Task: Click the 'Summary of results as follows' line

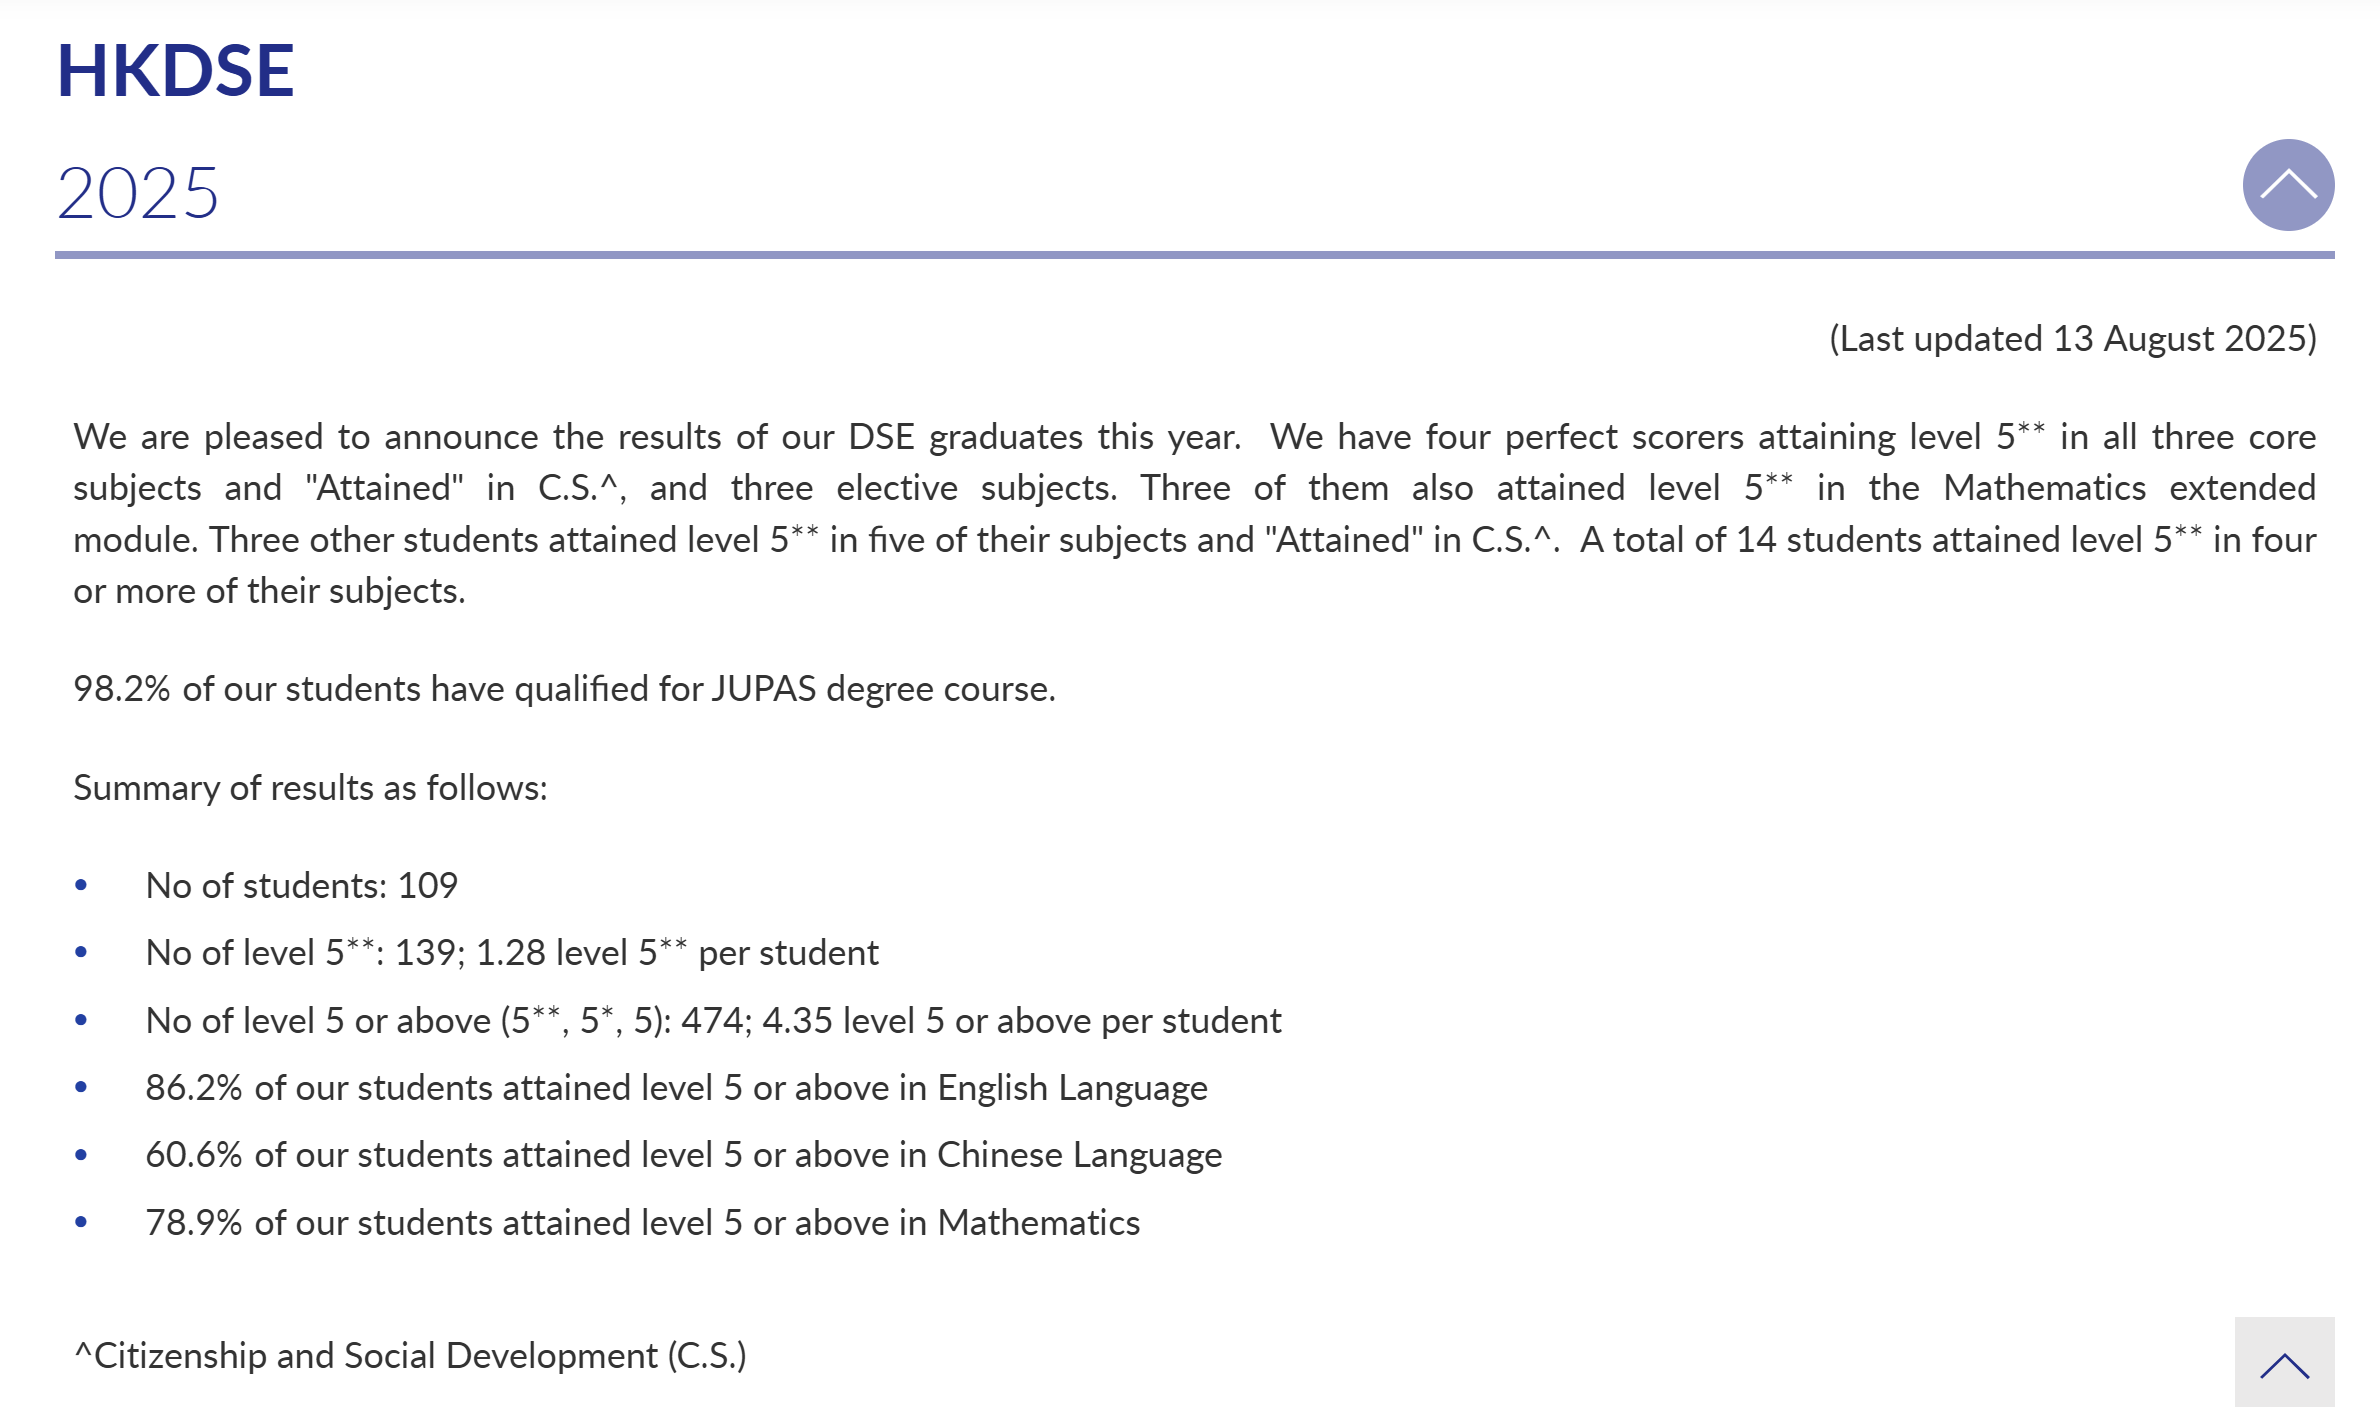Action: (310, 788)
